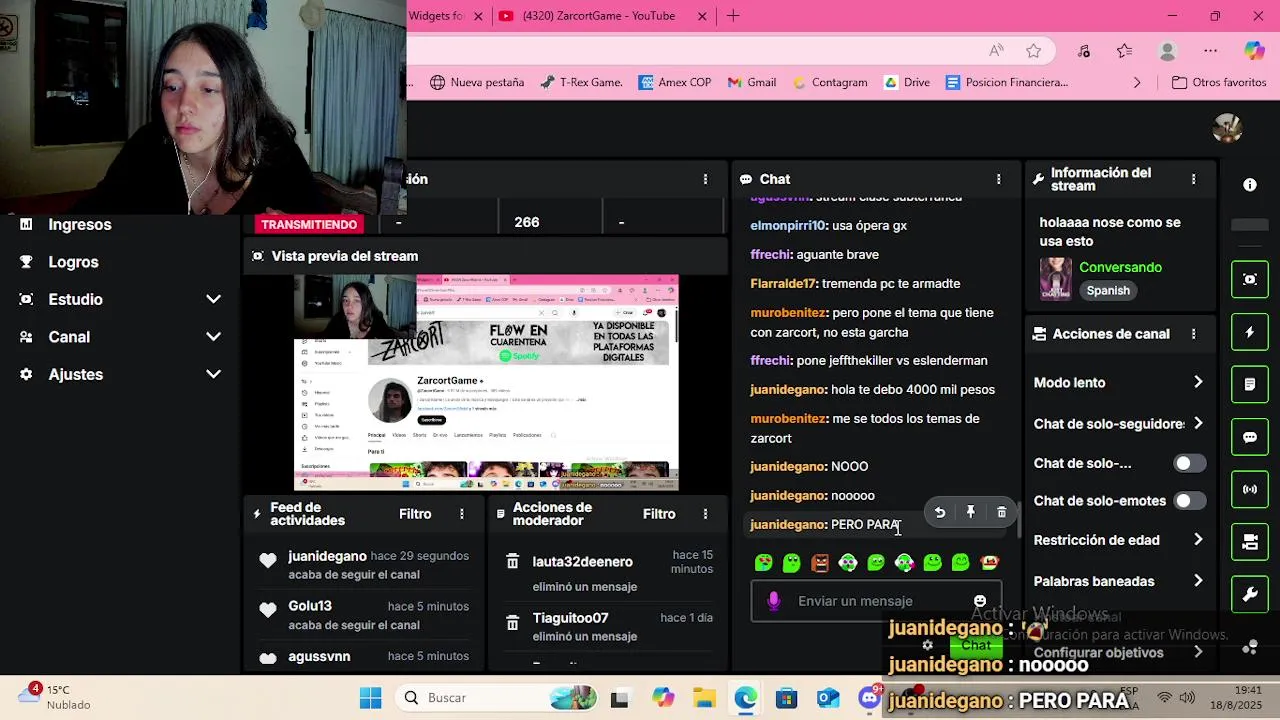Open the Contagram bookmark
The height and width of the screenshot is (720, 1280).
click(829, 82)
